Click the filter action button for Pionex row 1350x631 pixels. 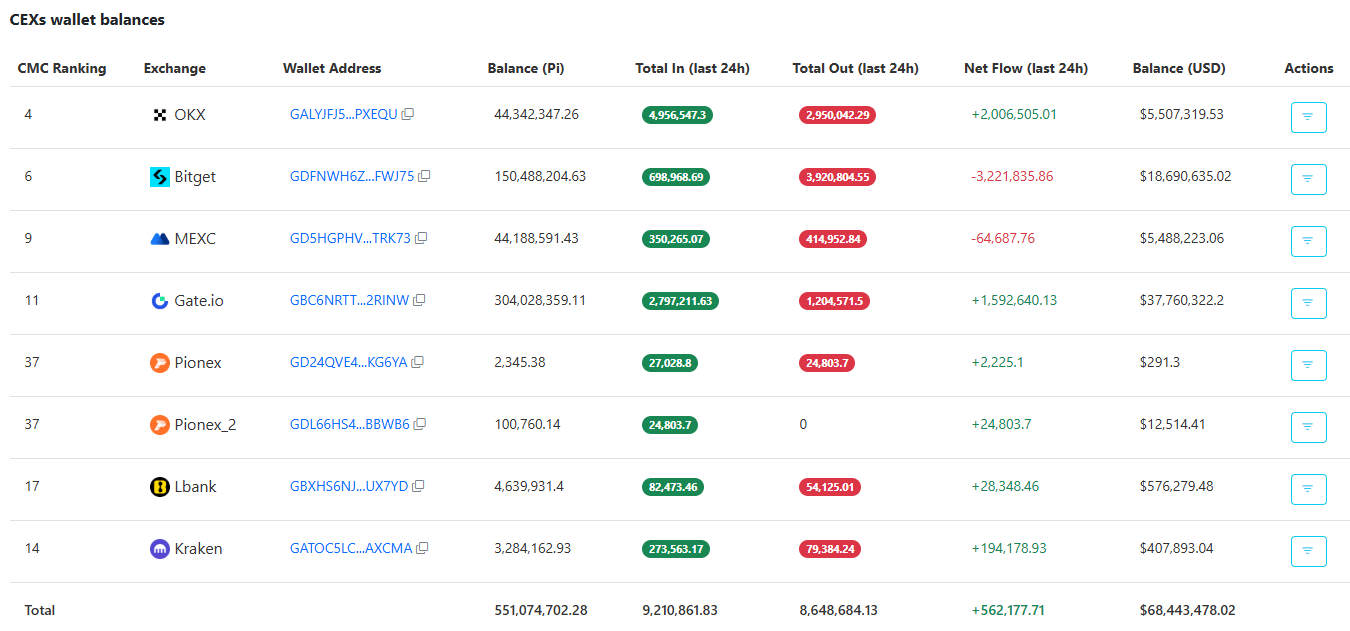point(1308,365)
